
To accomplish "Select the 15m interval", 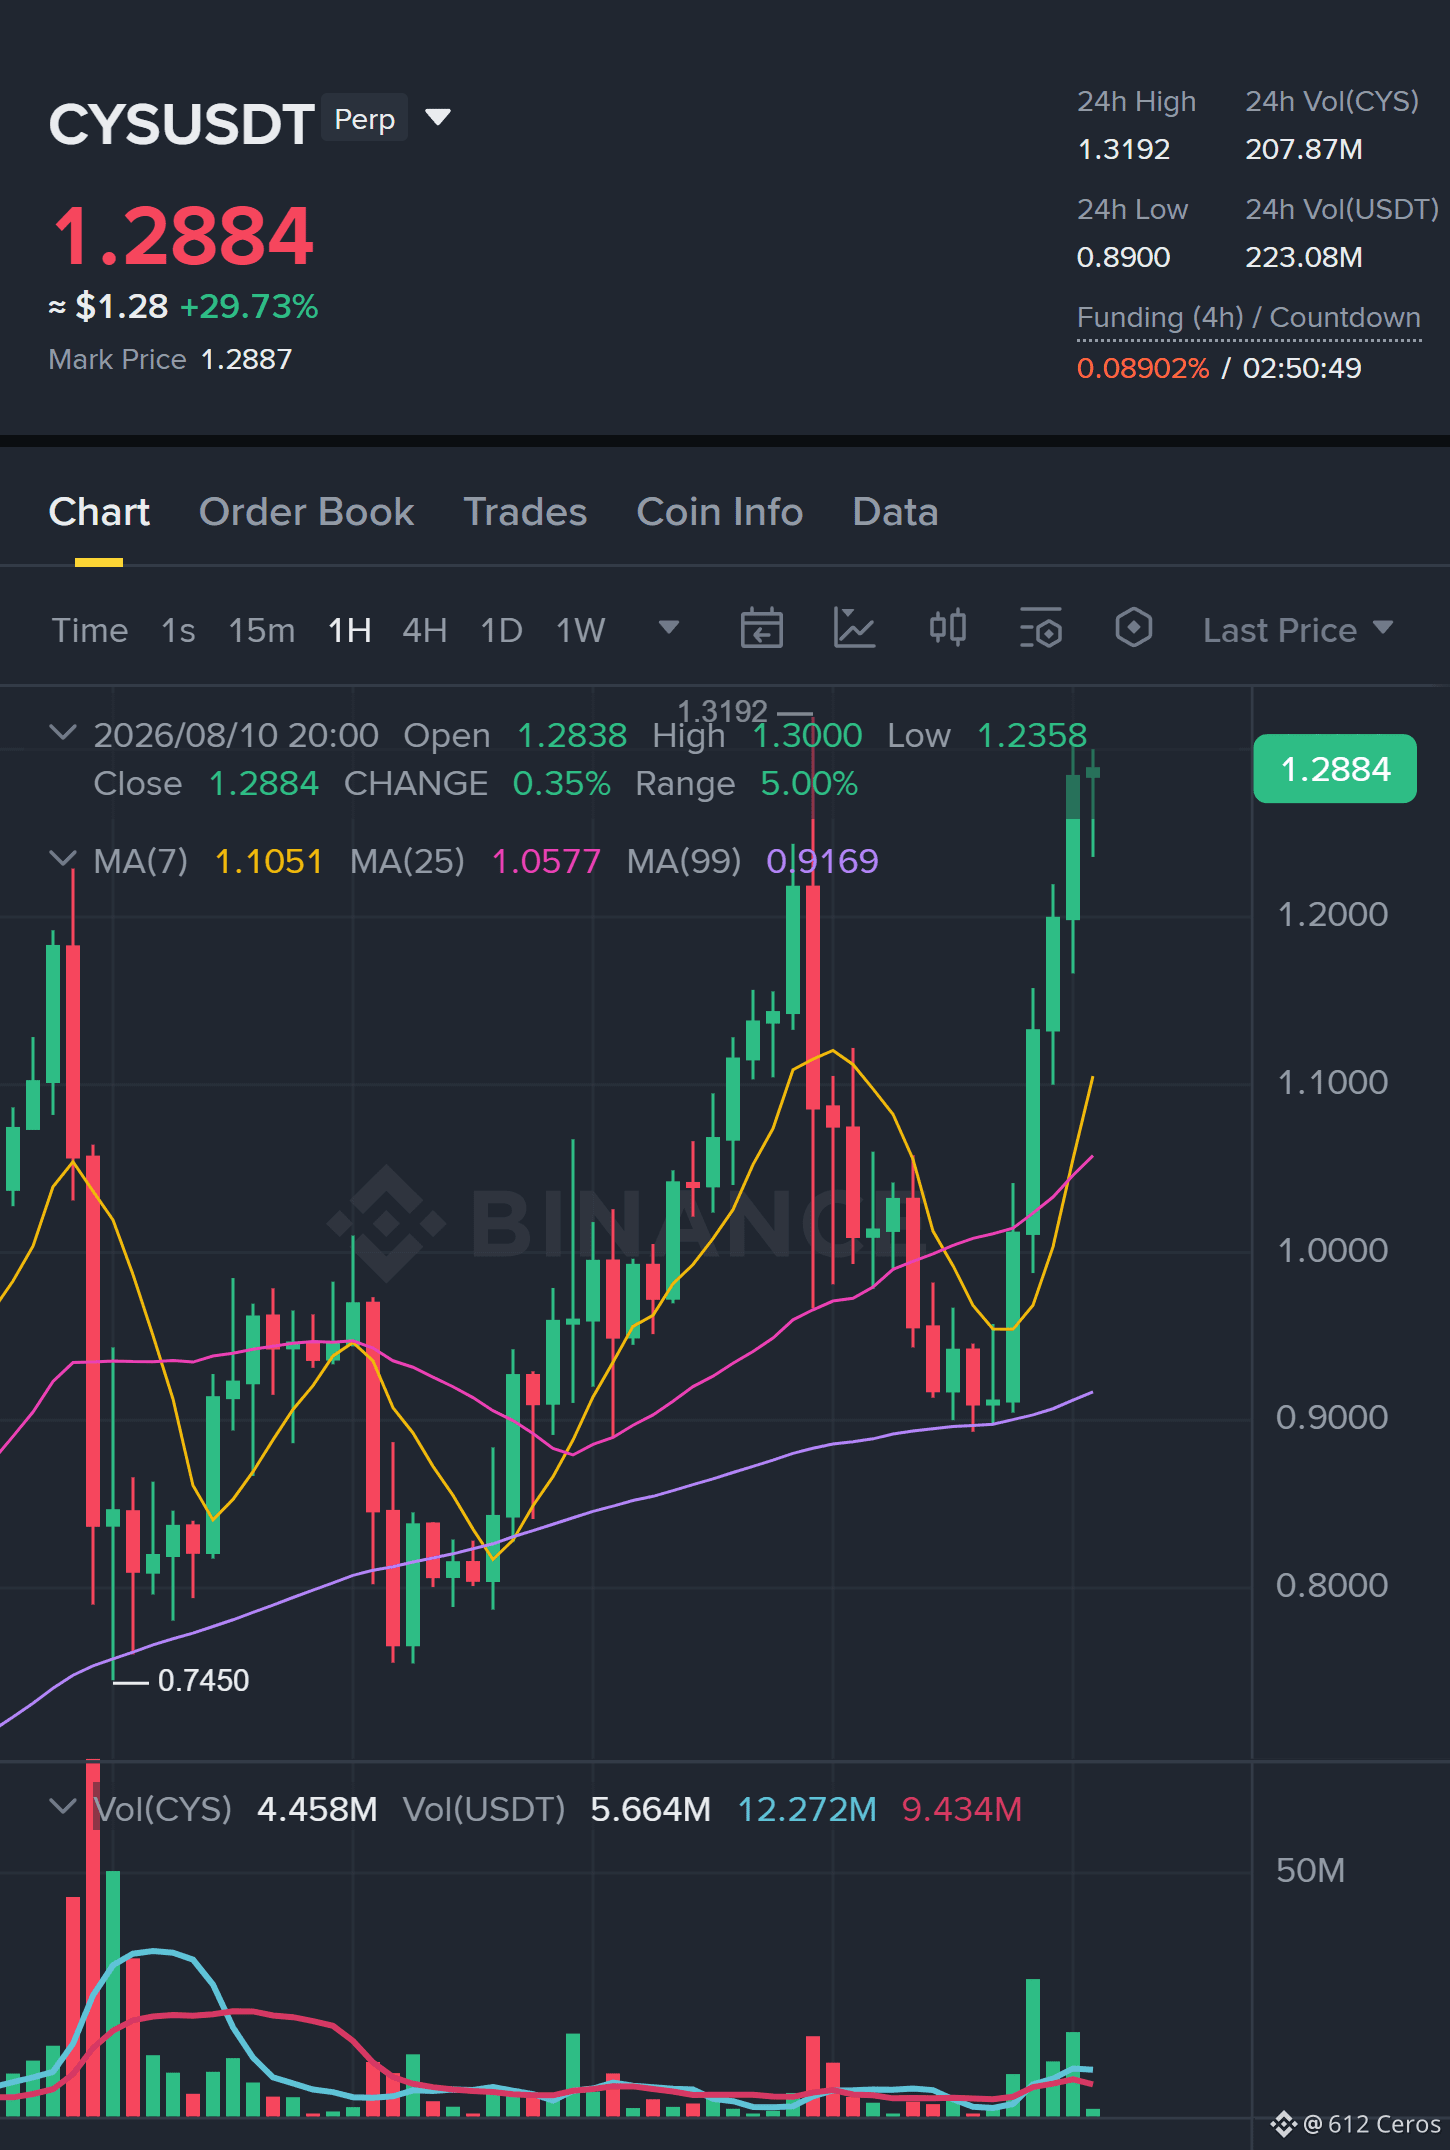I will click(x=262, y=630).
